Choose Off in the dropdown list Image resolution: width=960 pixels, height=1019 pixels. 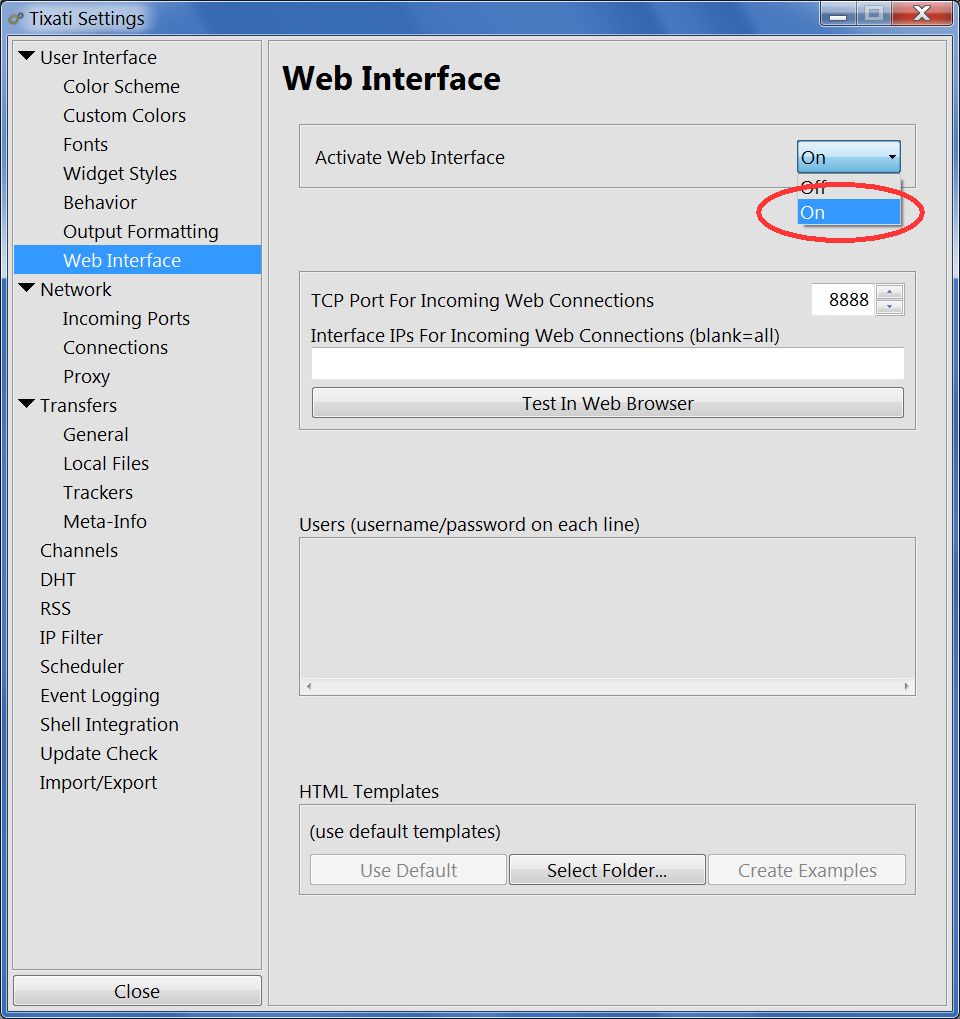click(x=848, y=187)
